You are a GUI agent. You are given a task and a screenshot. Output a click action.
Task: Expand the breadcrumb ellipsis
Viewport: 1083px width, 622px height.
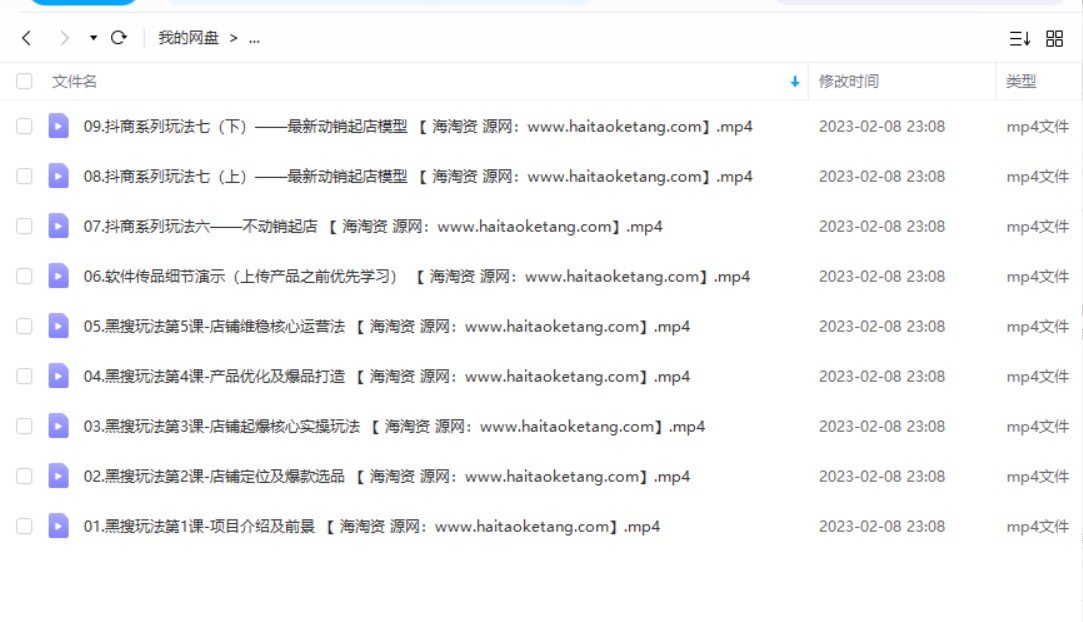pyautogui.click(x=254, y=39)
